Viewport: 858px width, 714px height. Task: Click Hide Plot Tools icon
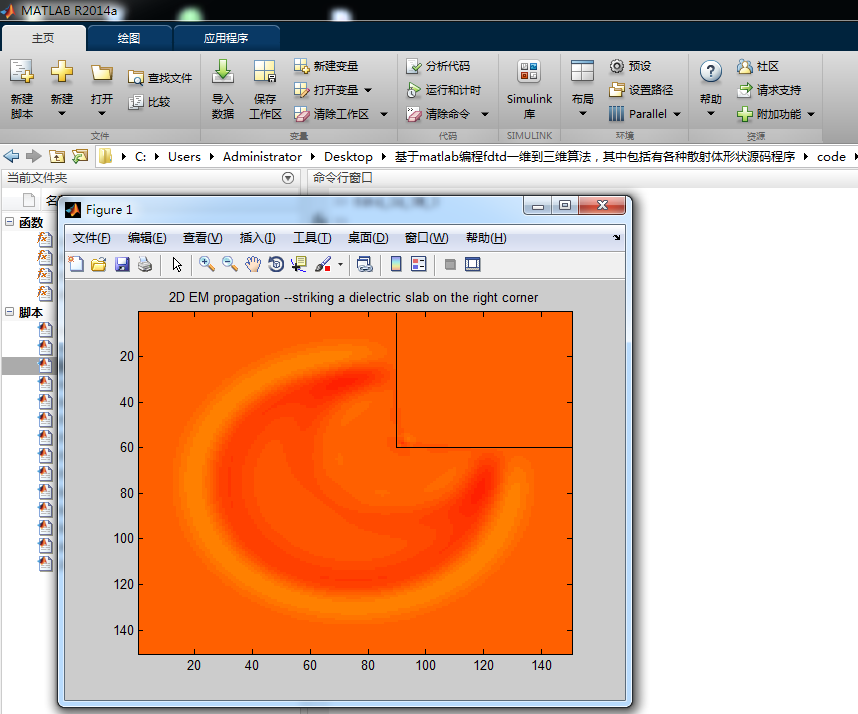click(x=450, y=265)
